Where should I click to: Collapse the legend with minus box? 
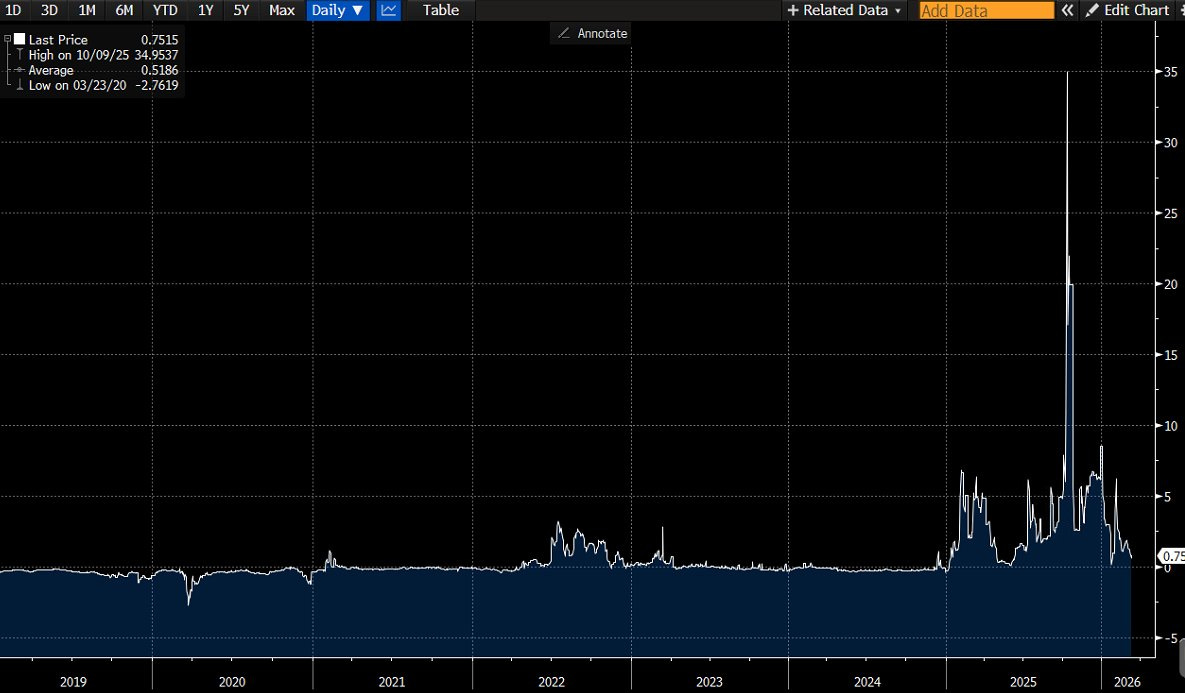click(8, 39)
